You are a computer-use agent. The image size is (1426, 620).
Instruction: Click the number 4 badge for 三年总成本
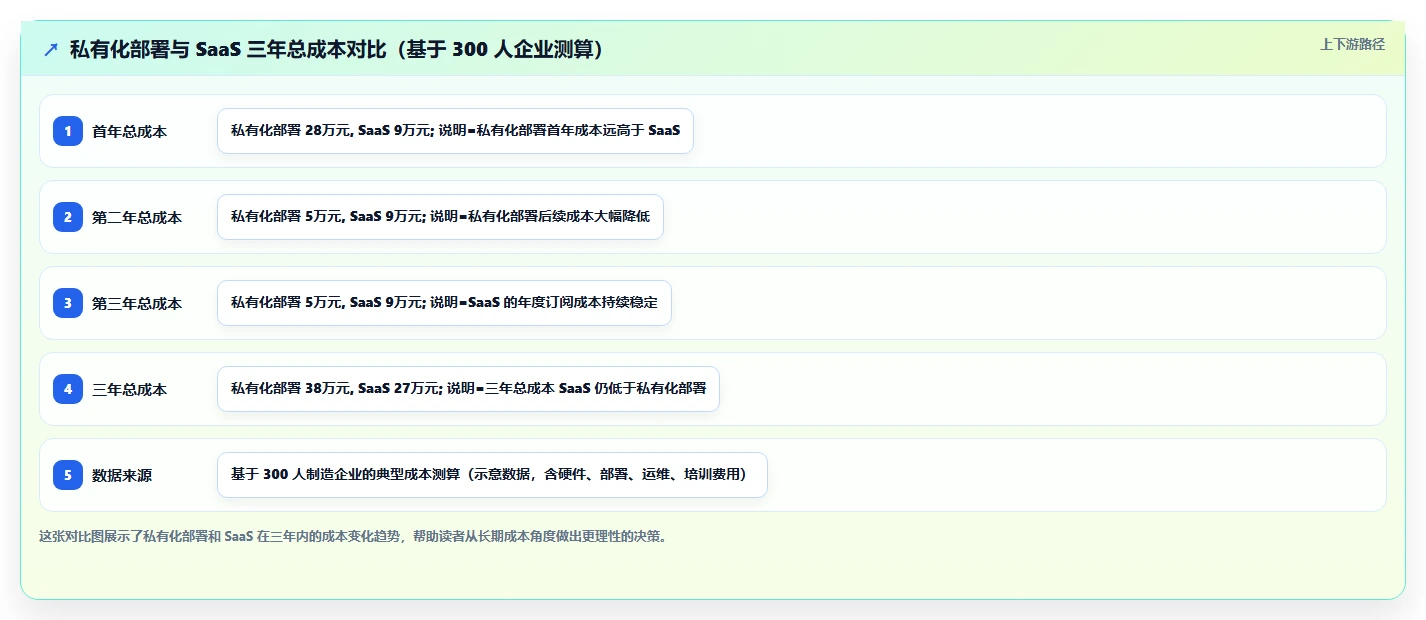[68, 388]
